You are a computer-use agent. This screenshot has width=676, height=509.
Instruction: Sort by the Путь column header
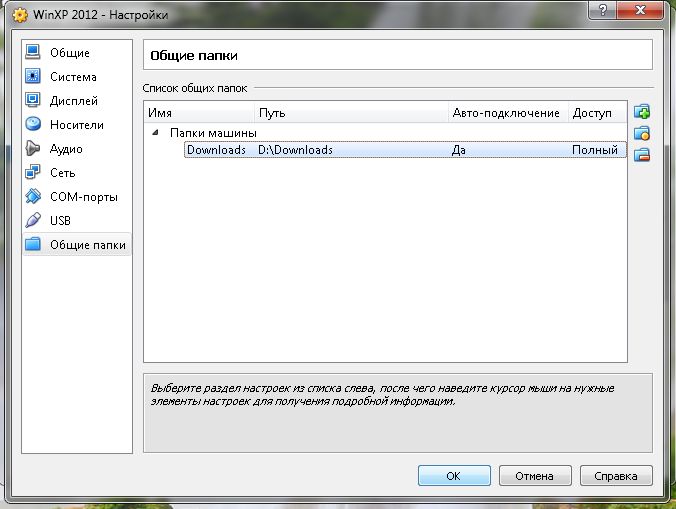(x=350, y=113)
